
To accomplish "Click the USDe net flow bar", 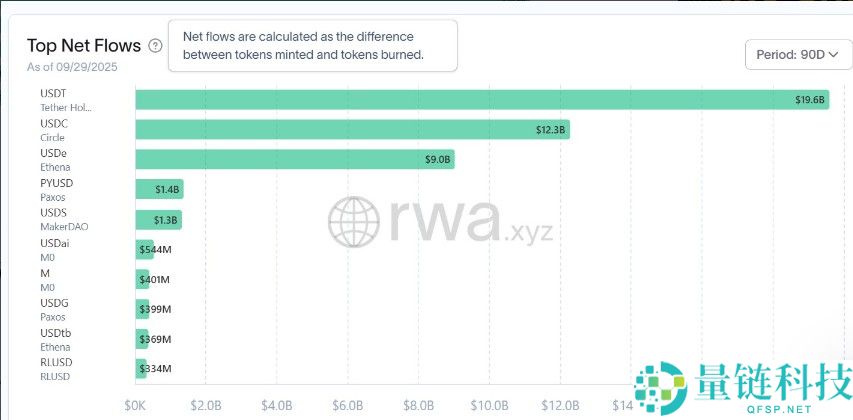I will [x=294, y=160].
